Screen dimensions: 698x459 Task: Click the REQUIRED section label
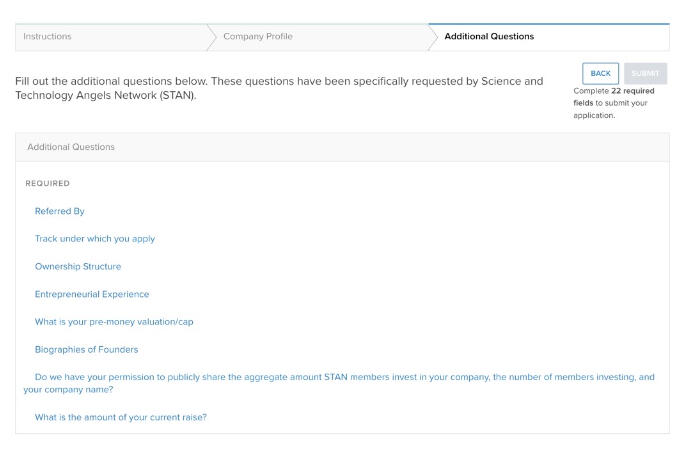[48, 184]
